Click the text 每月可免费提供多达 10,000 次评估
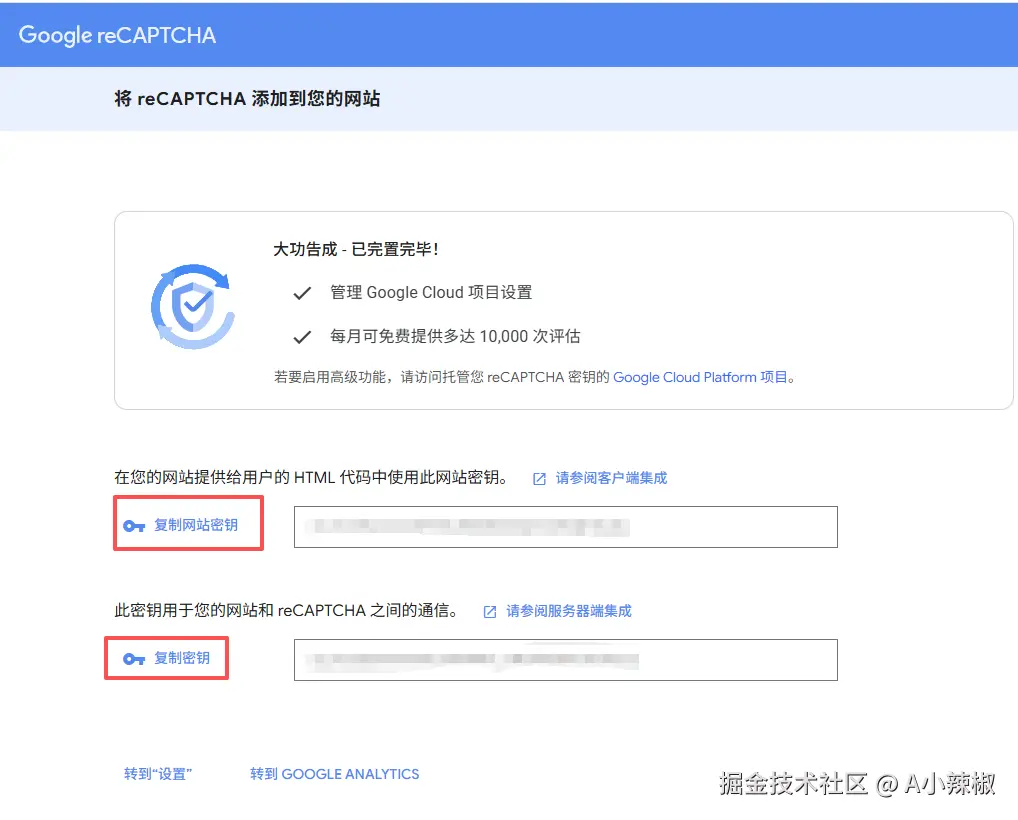This screenshot has width=1018, height=820. 455,336
